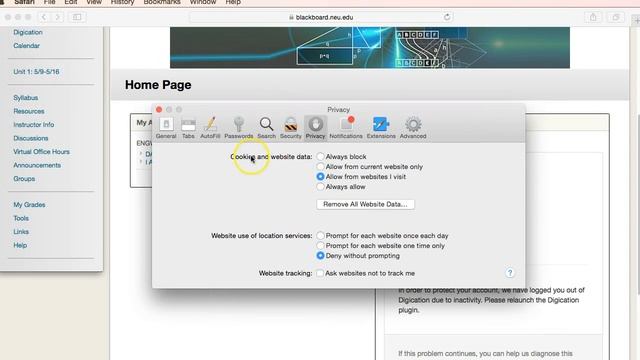Show the Safari sidebar

pos(77,17)
